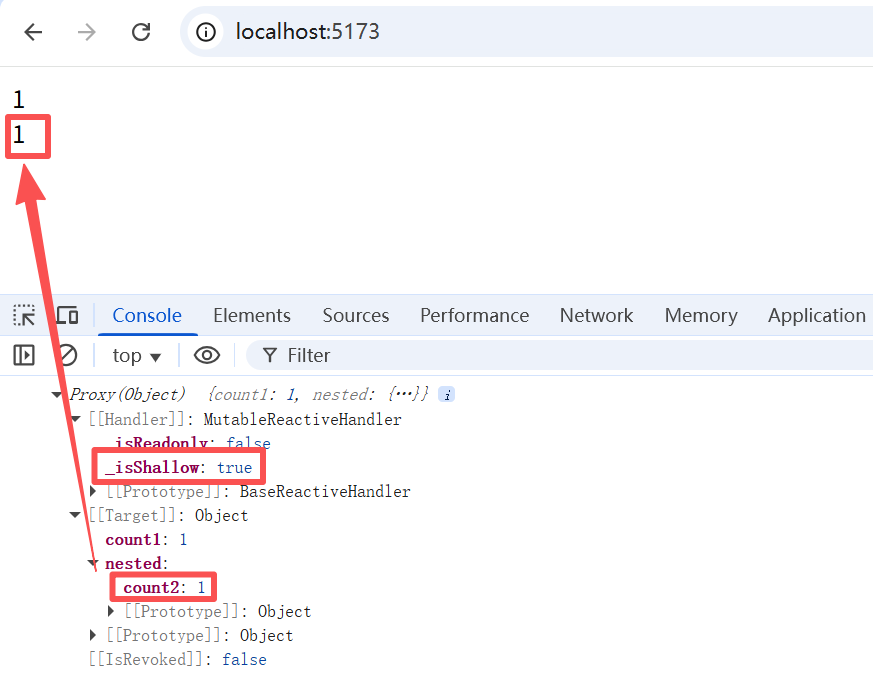
Task: Click the first 1 on the page
Action: pos(19,100)
